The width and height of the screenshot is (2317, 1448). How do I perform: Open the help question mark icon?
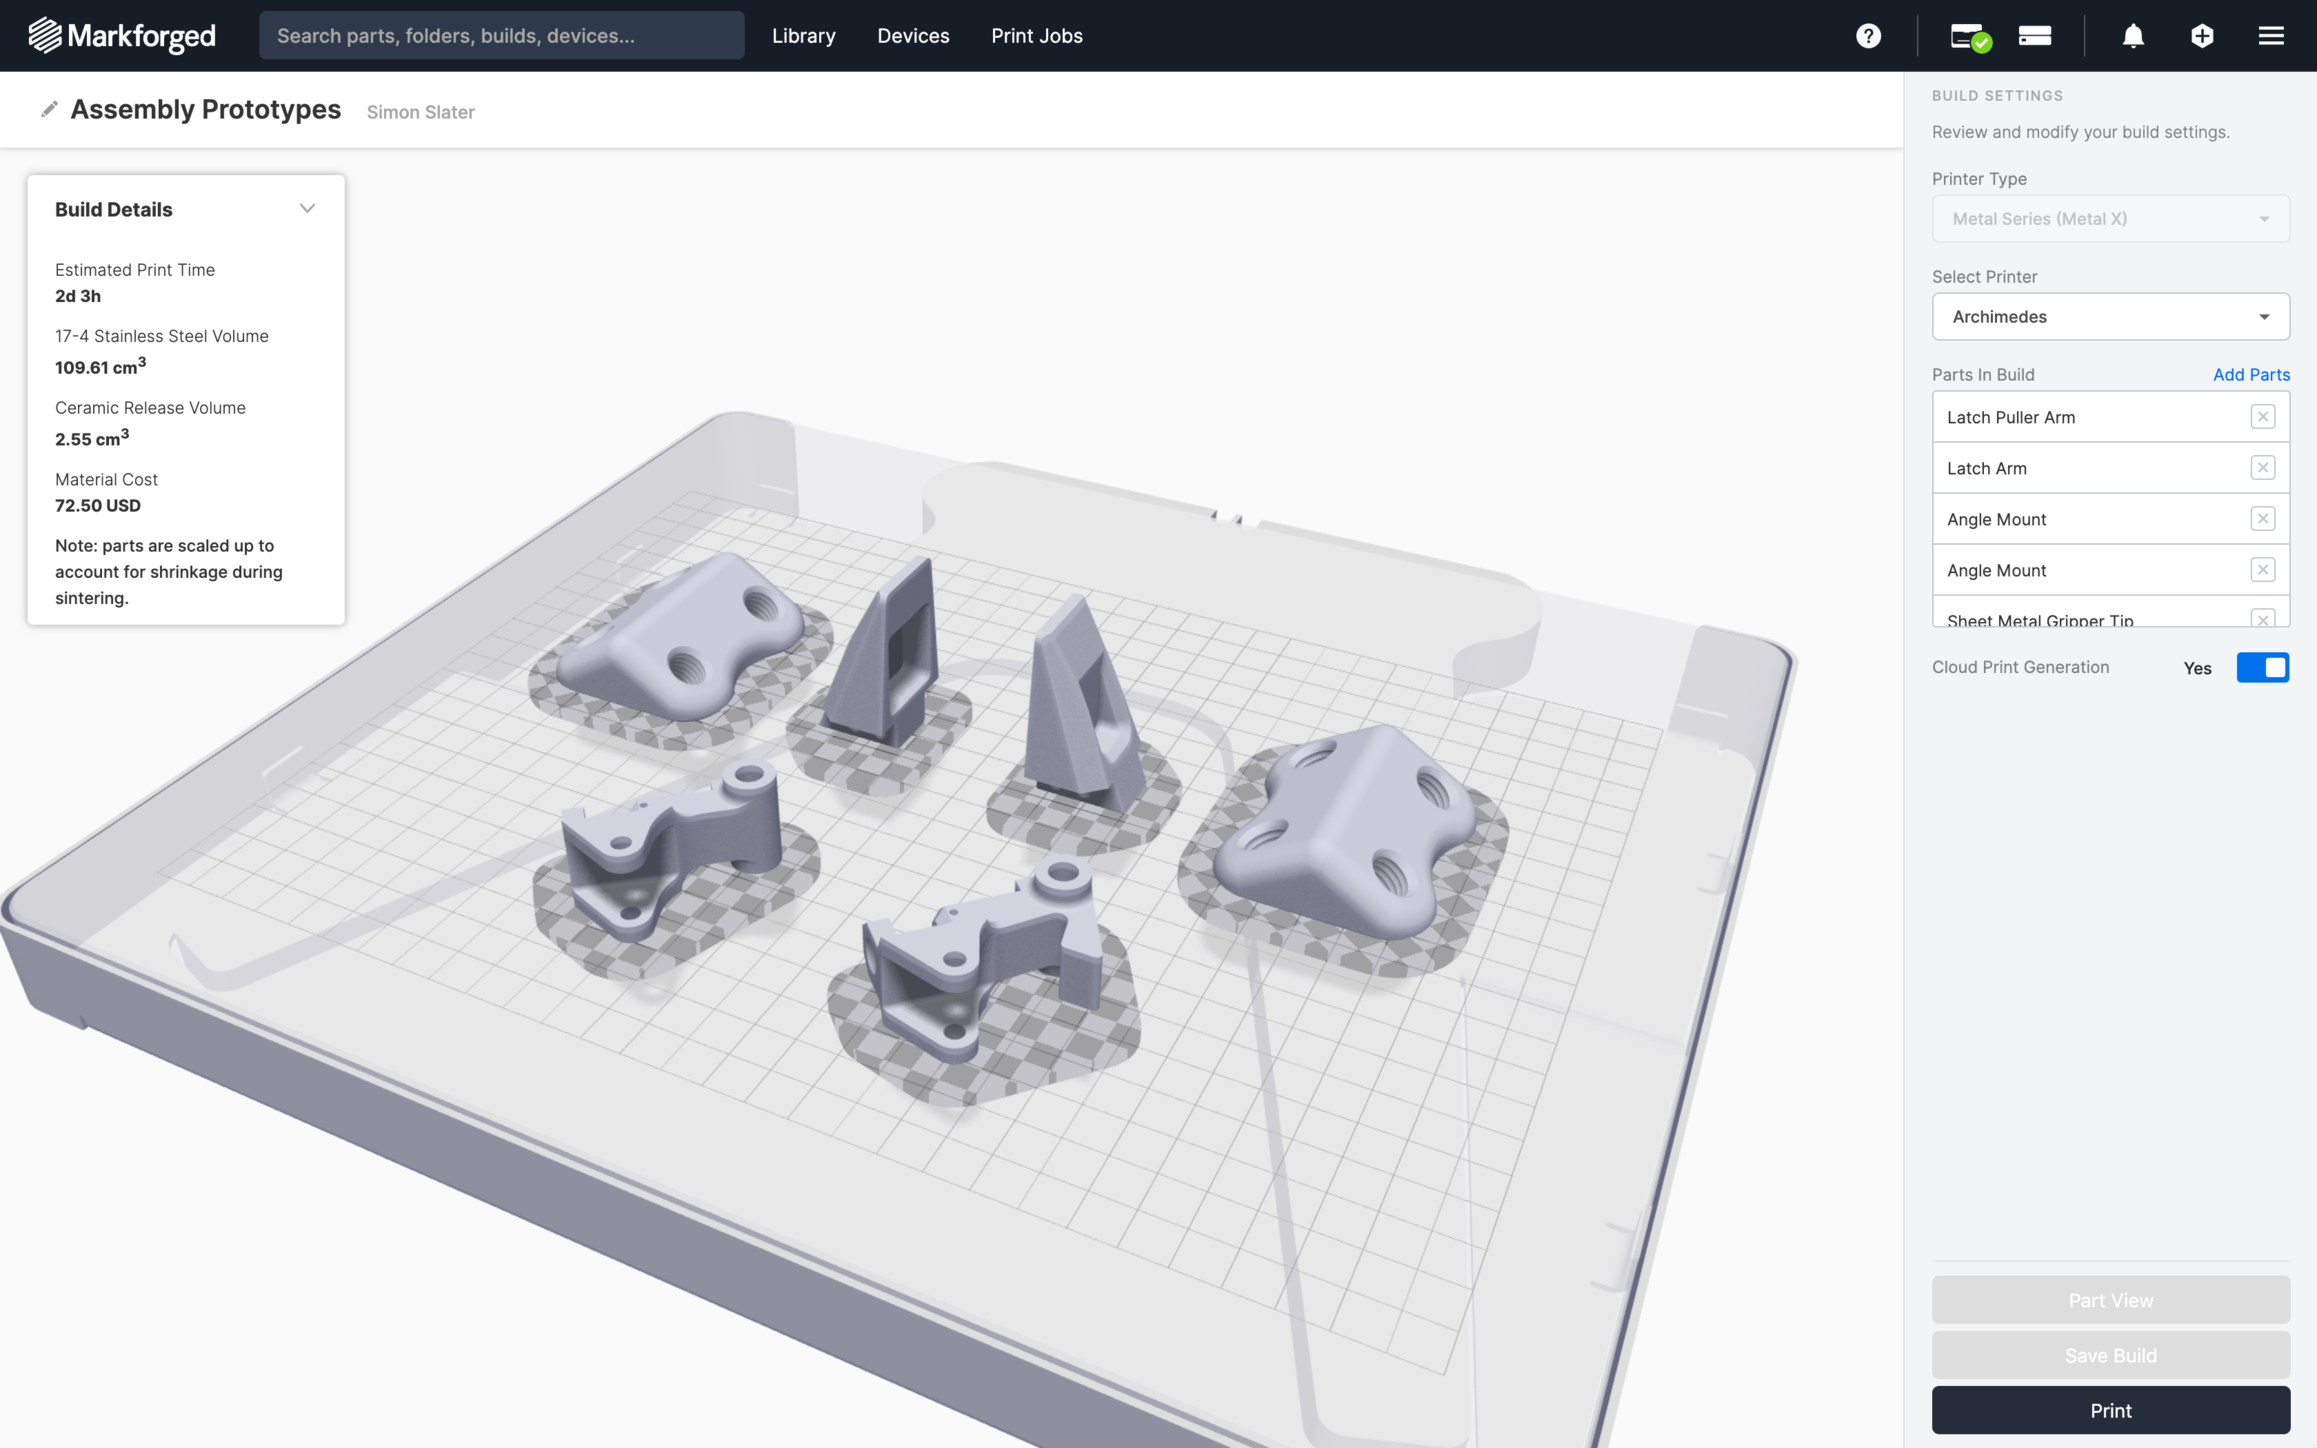tap(1867, 36)
